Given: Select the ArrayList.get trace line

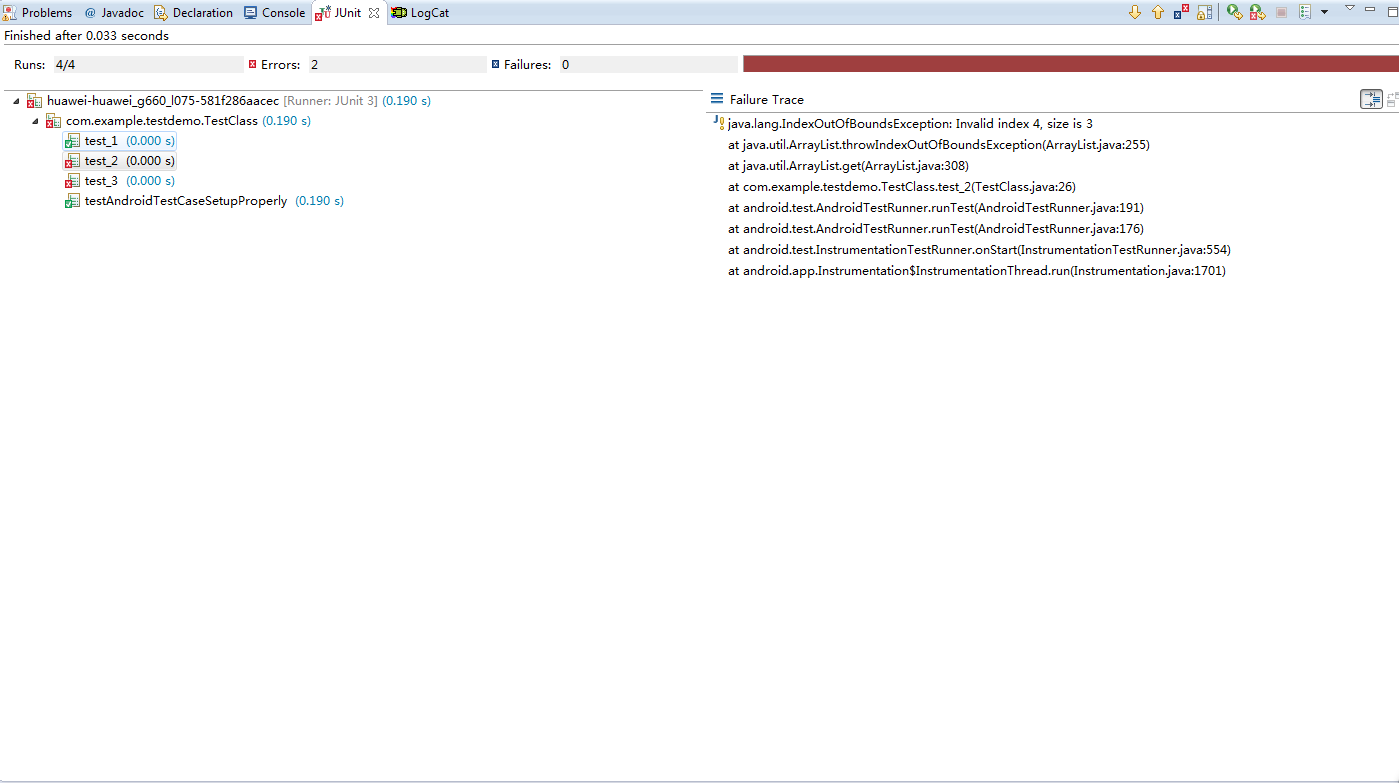Looking at the screenshot, I should (848, 166).
